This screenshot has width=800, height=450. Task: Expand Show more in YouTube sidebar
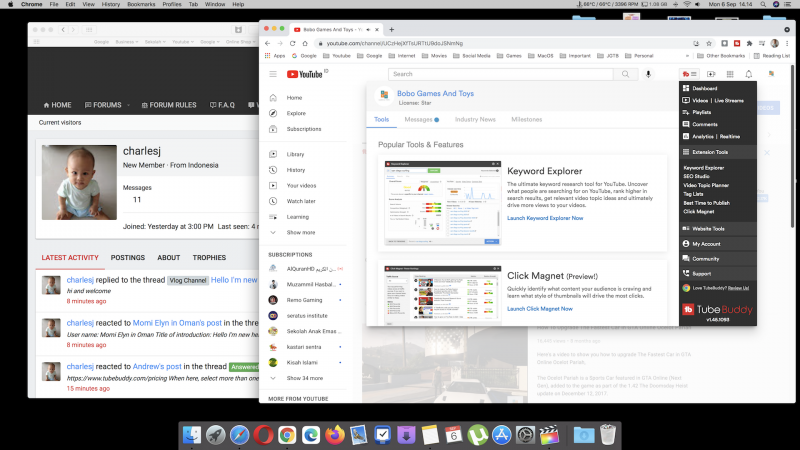(300, 232)
